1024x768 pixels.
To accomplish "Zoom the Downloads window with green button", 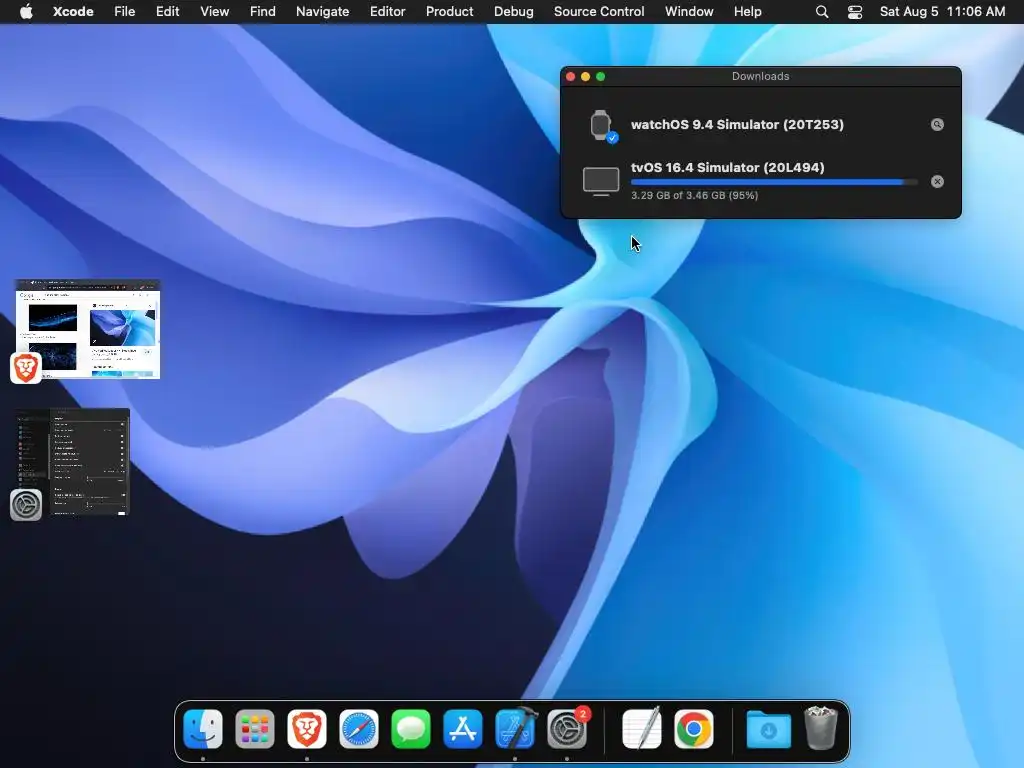I will coord(600,76).
